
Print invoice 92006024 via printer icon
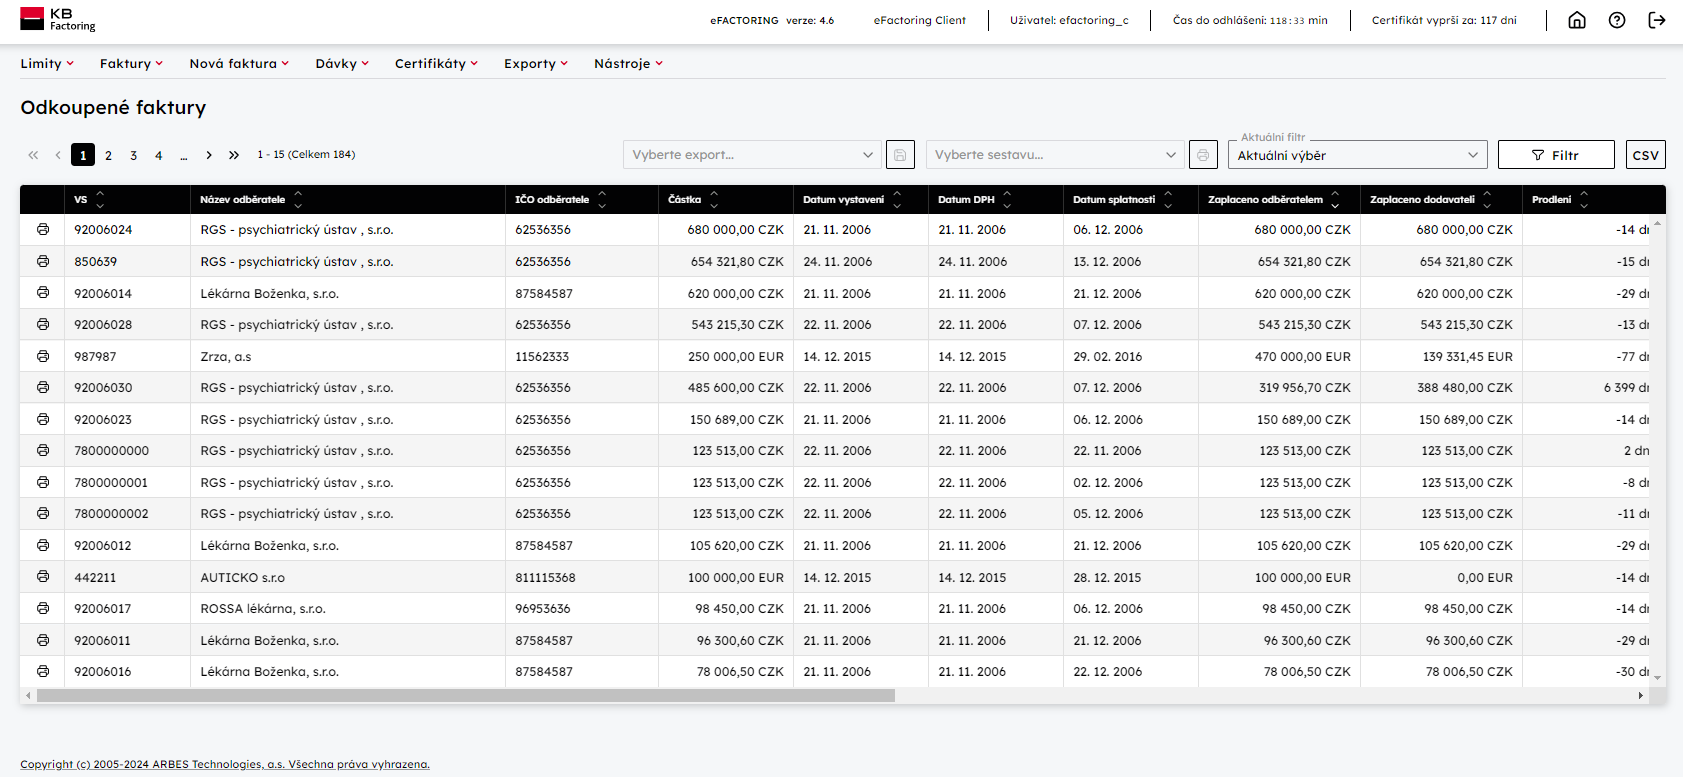tap(43, 229)
